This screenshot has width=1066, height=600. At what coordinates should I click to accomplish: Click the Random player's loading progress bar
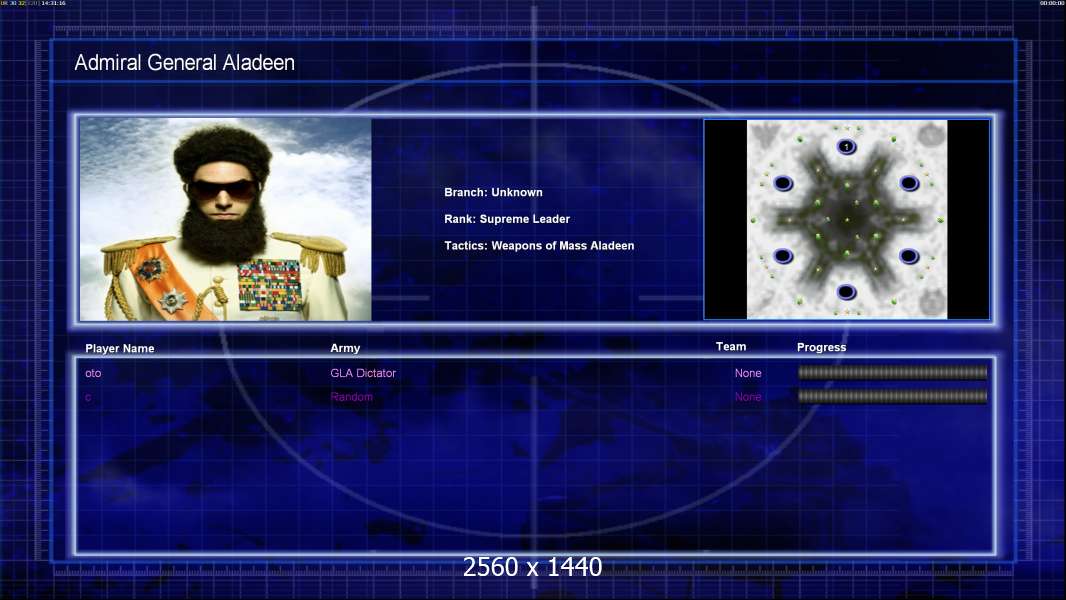[x=893, y=396]
